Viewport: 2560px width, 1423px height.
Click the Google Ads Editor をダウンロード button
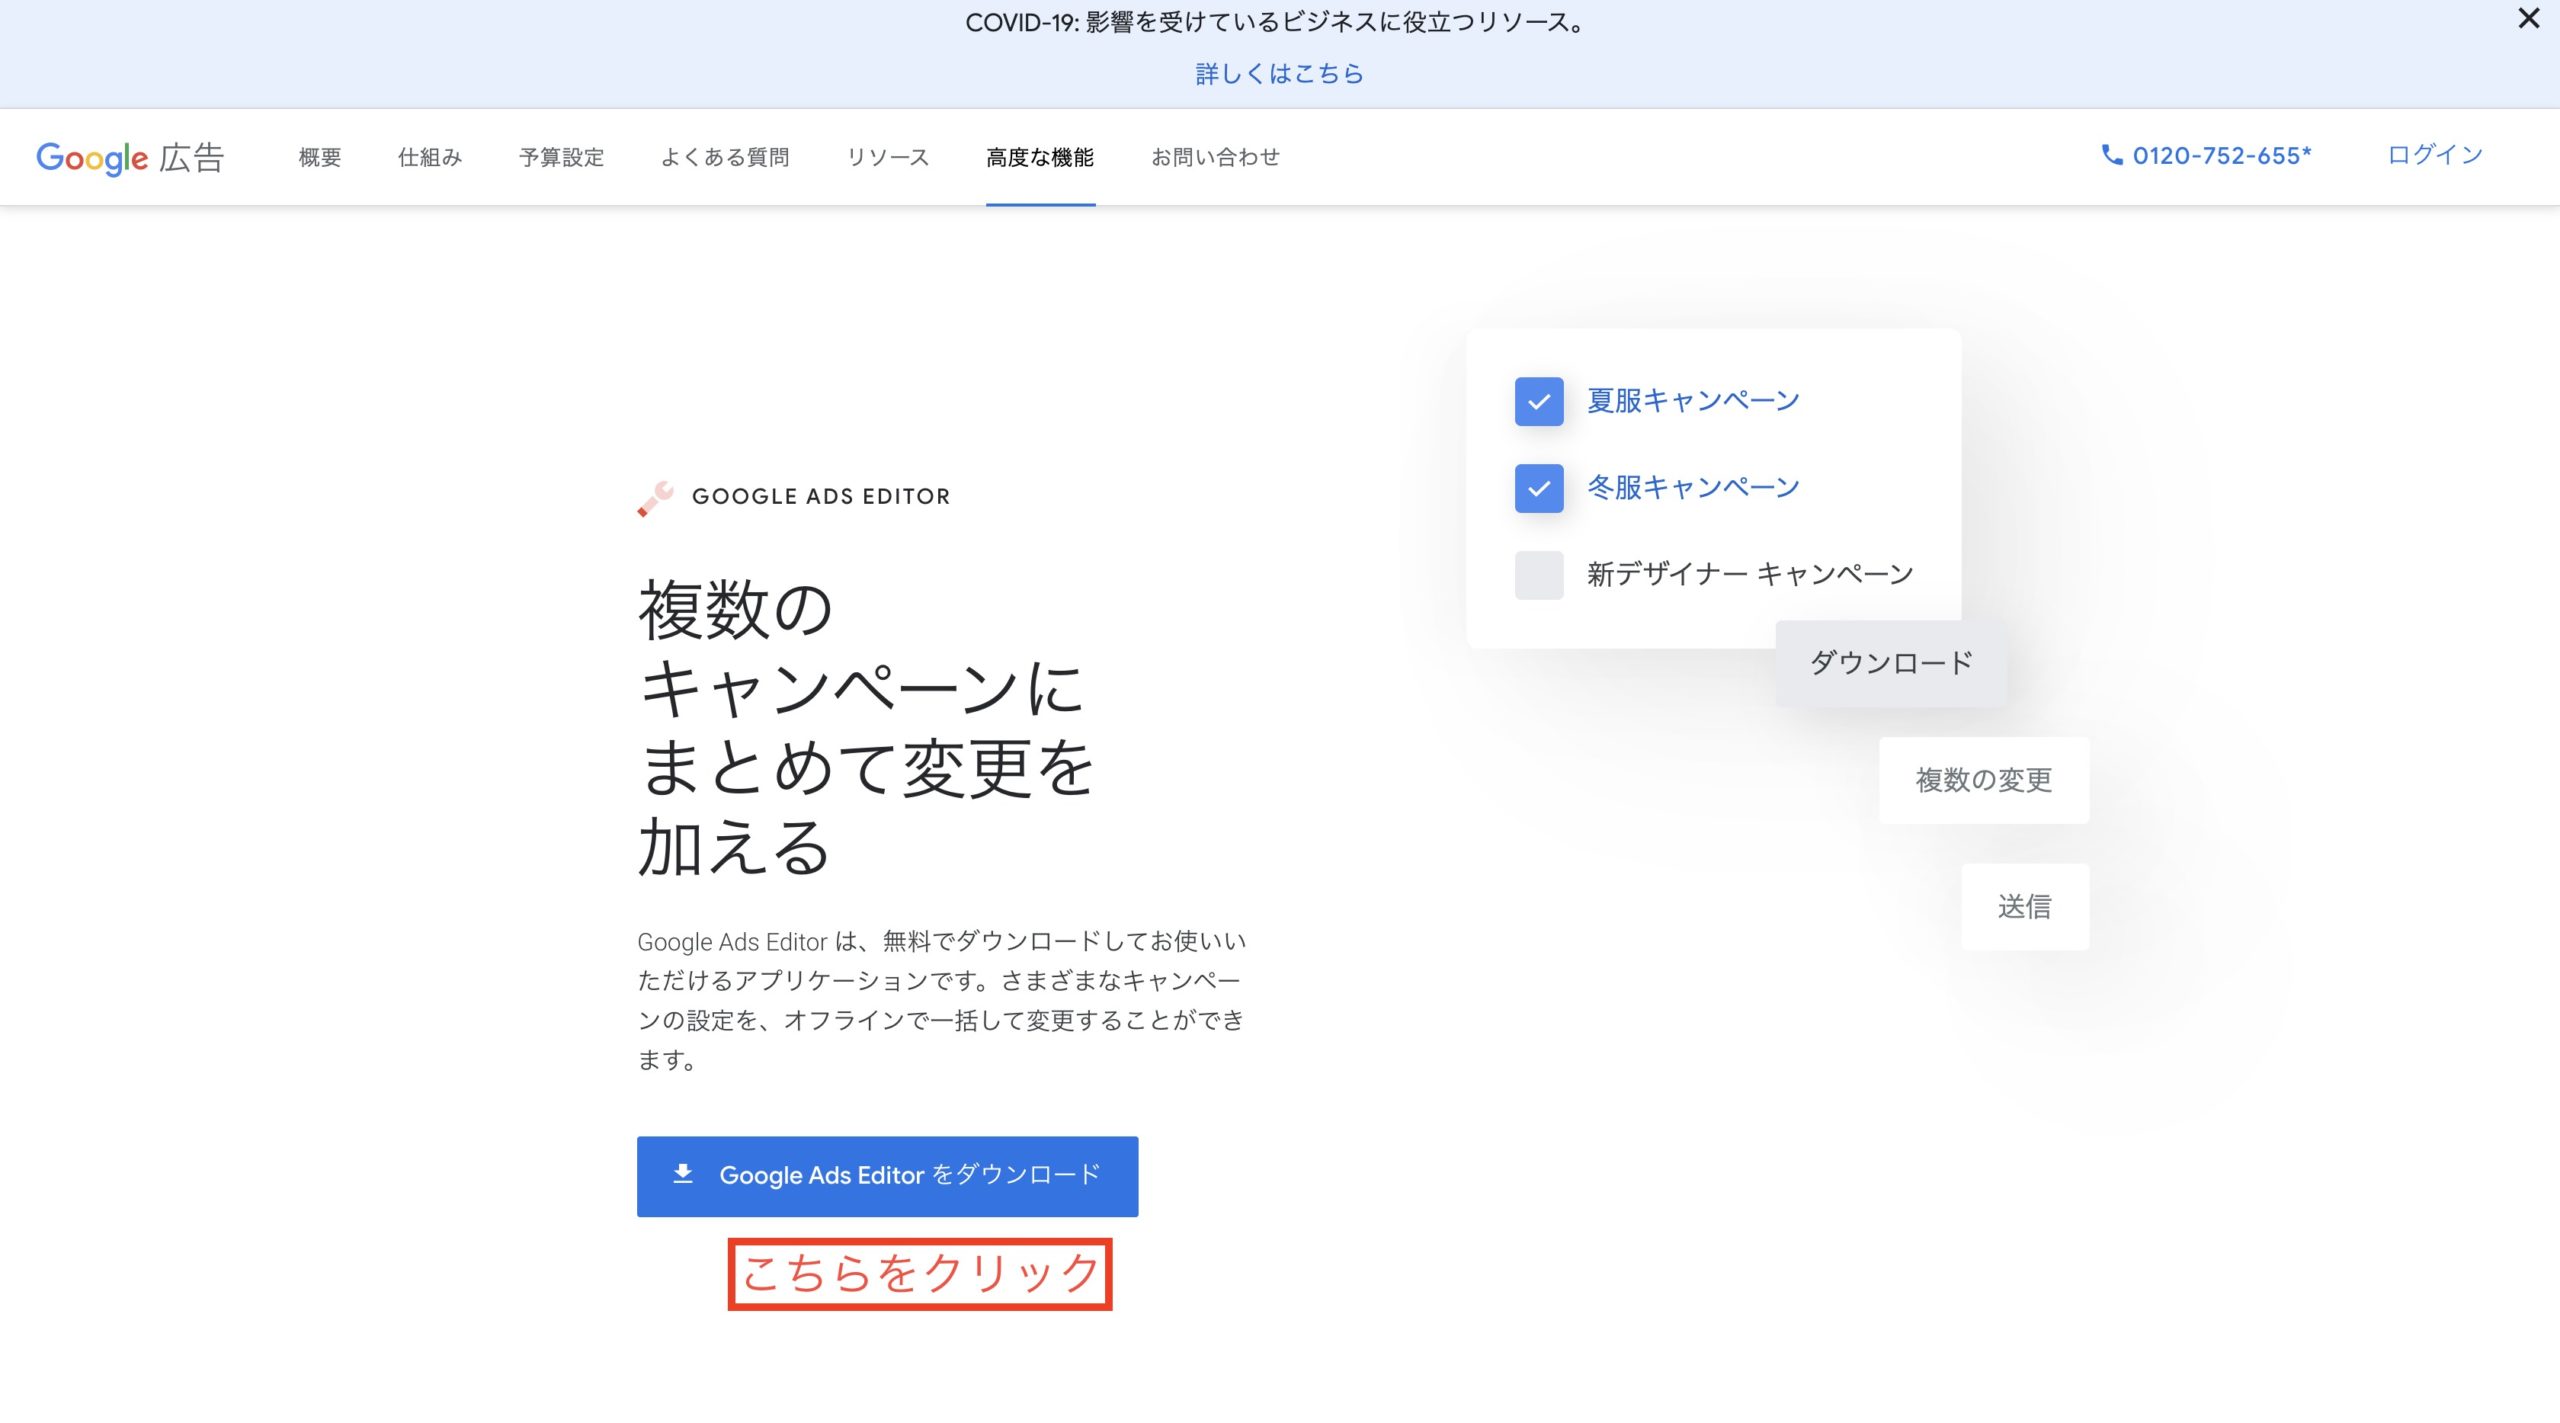click(886, 1176)
